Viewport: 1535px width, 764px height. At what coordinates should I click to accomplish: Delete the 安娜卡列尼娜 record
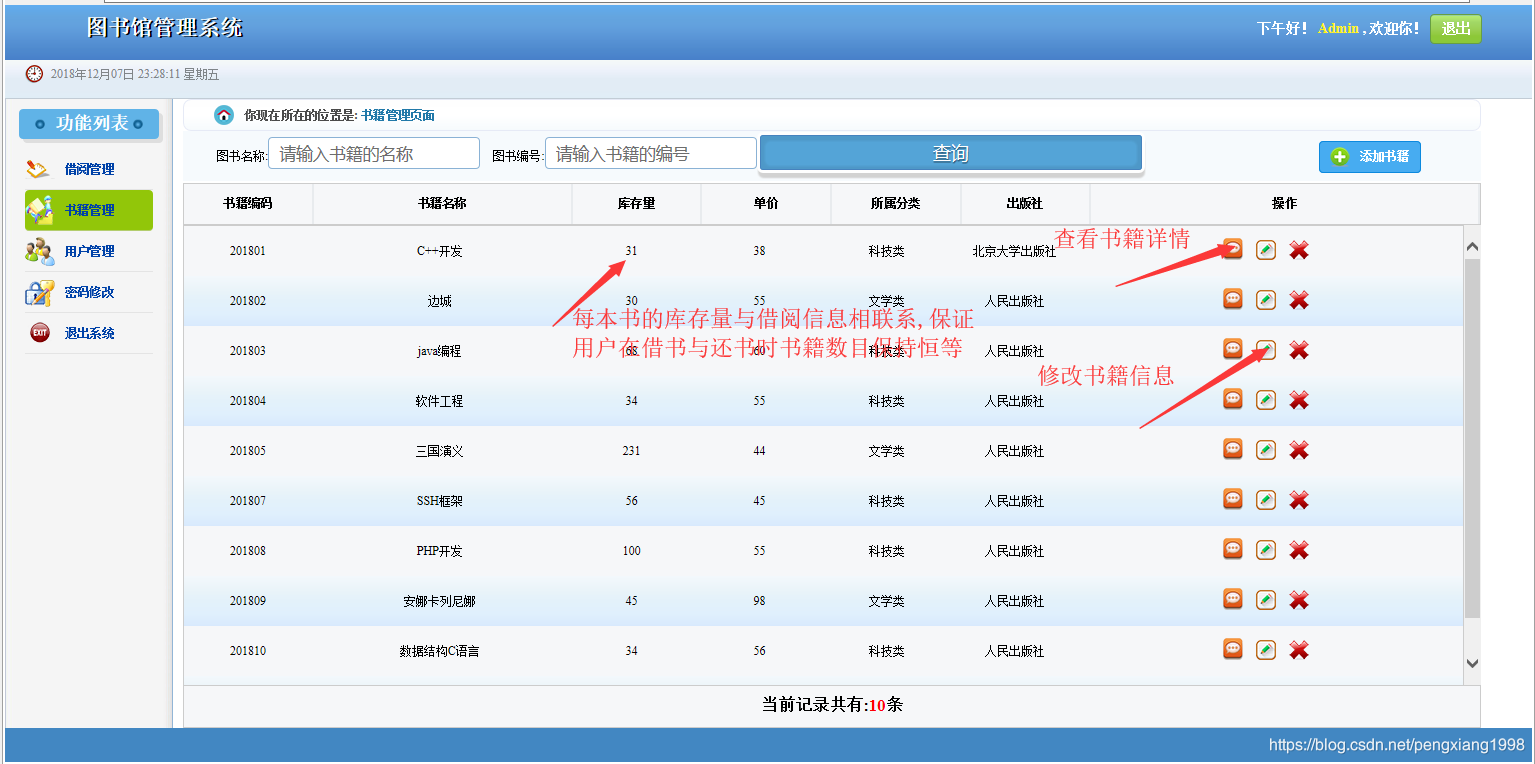[x=1299, y=600]
